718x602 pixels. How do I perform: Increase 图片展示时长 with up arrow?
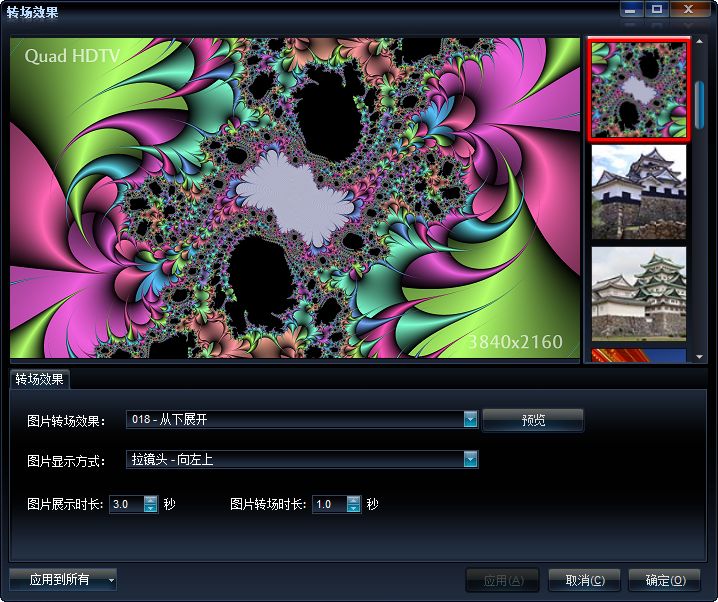(150, 500)
